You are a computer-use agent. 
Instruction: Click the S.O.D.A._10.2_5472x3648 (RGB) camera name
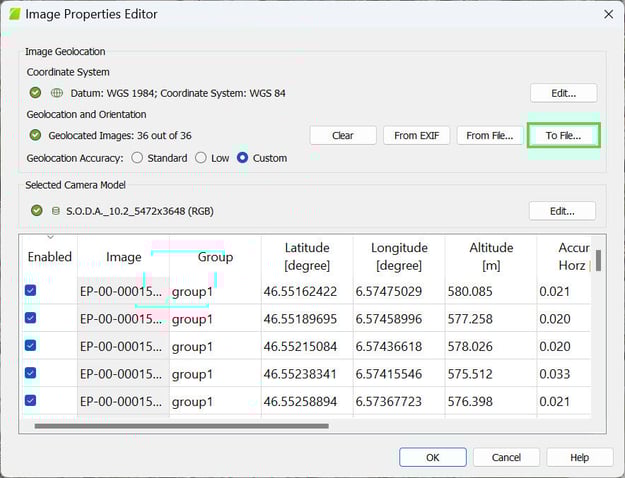[x=140, y=211]
